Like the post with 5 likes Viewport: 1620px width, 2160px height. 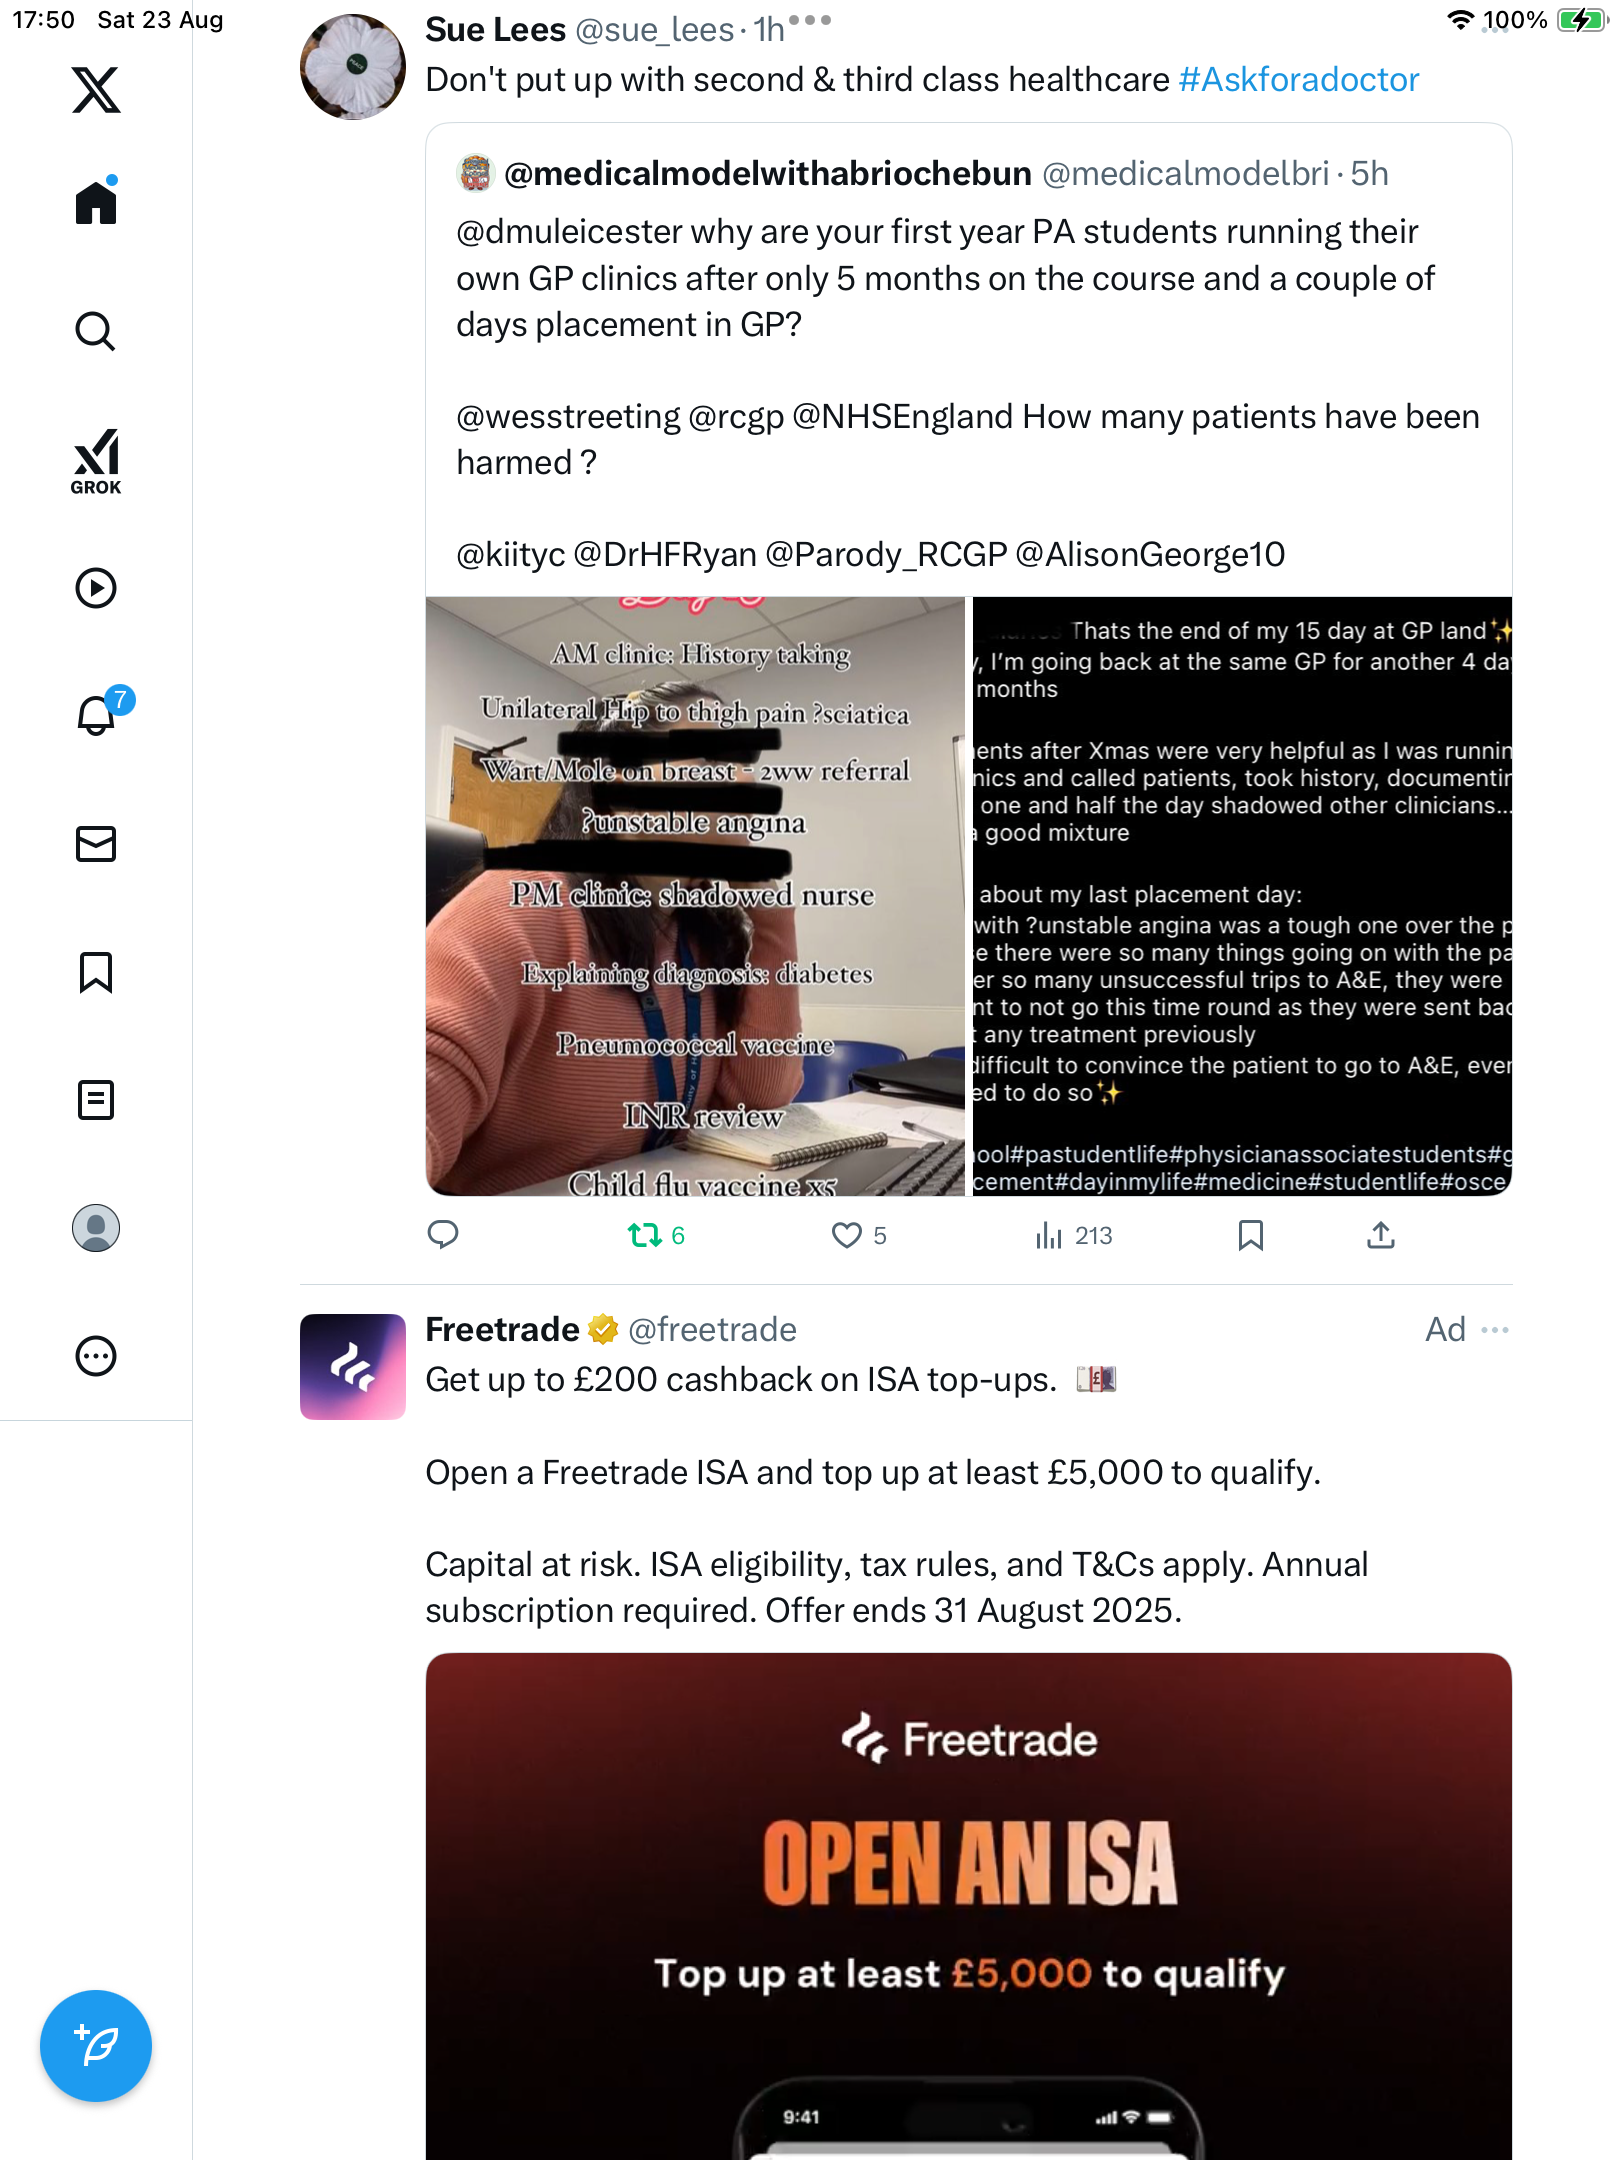click(859, 1236)
